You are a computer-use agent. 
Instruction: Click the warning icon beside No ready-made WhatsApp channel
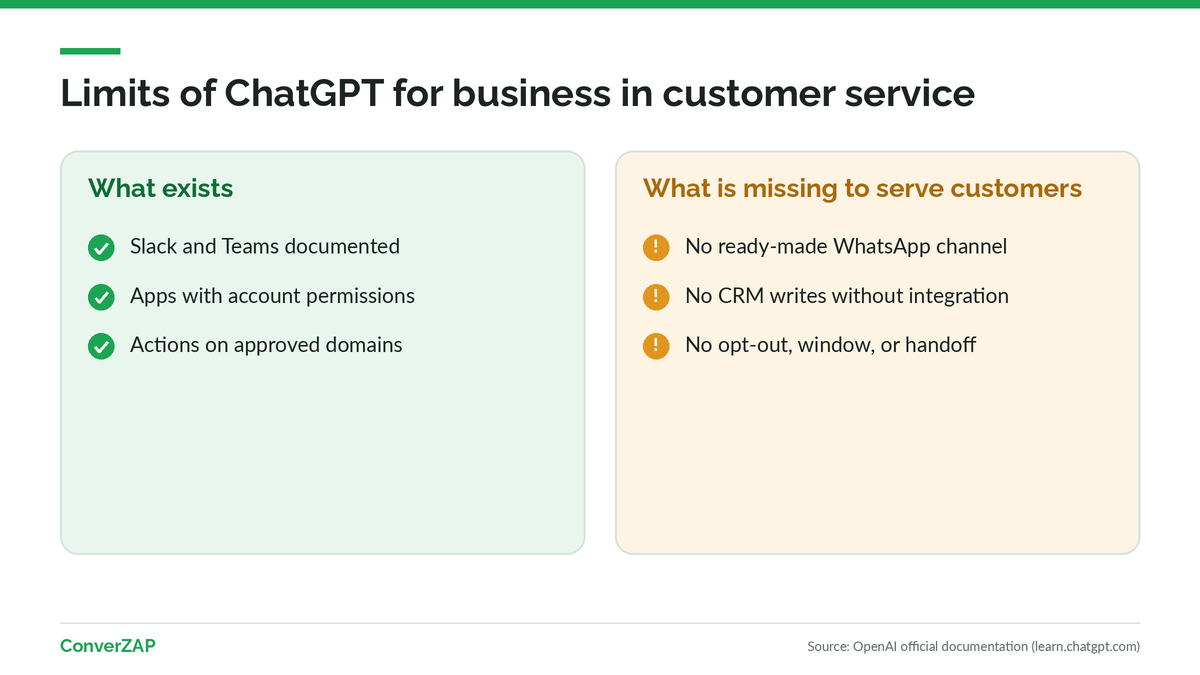coord(656,247)
